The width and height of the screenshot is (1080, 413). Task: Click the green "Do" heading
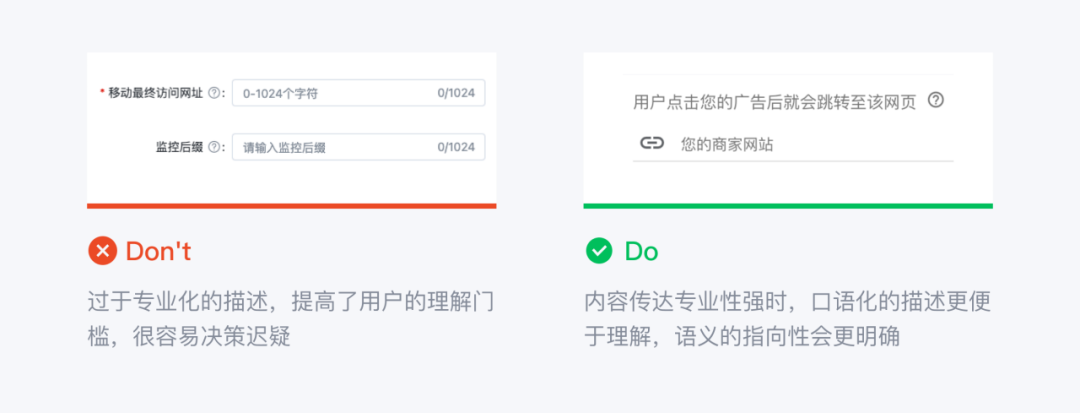pos(641,251)
